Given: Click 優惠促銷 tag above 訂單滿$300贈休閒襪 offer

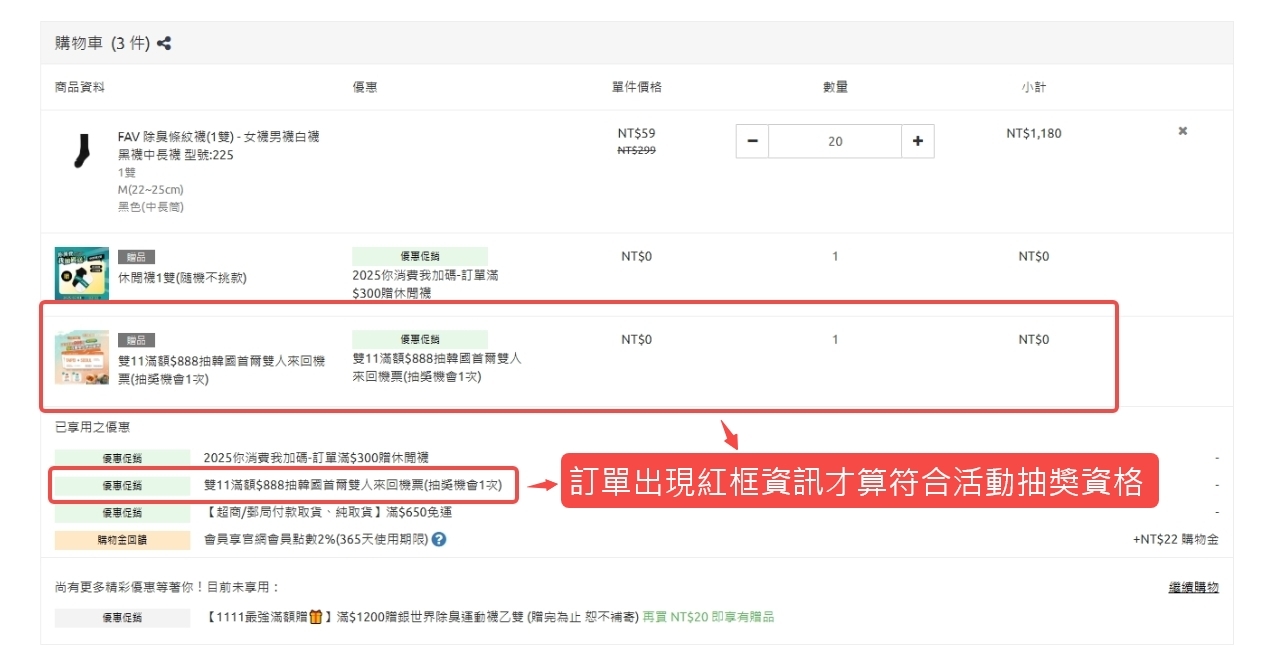Looking at the screenshot, I should (419, 257).
